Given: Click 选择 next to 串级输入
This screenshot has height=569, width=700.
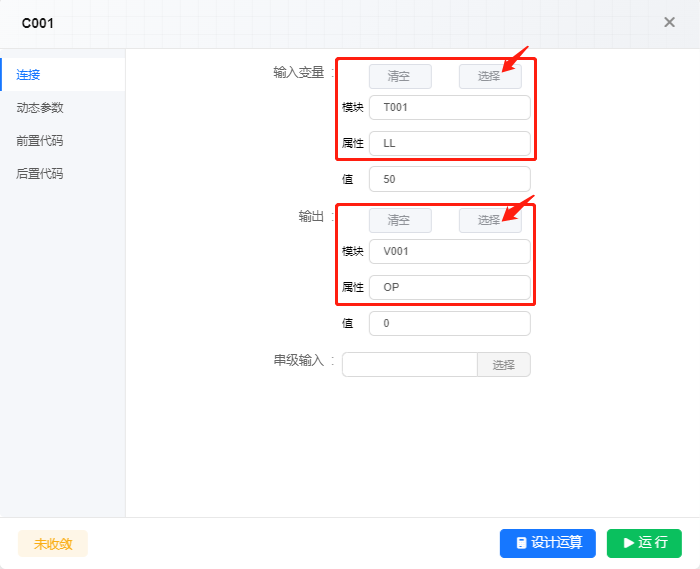Looking at the screenshot, I should pyautogui.click(x=504, y=365).
